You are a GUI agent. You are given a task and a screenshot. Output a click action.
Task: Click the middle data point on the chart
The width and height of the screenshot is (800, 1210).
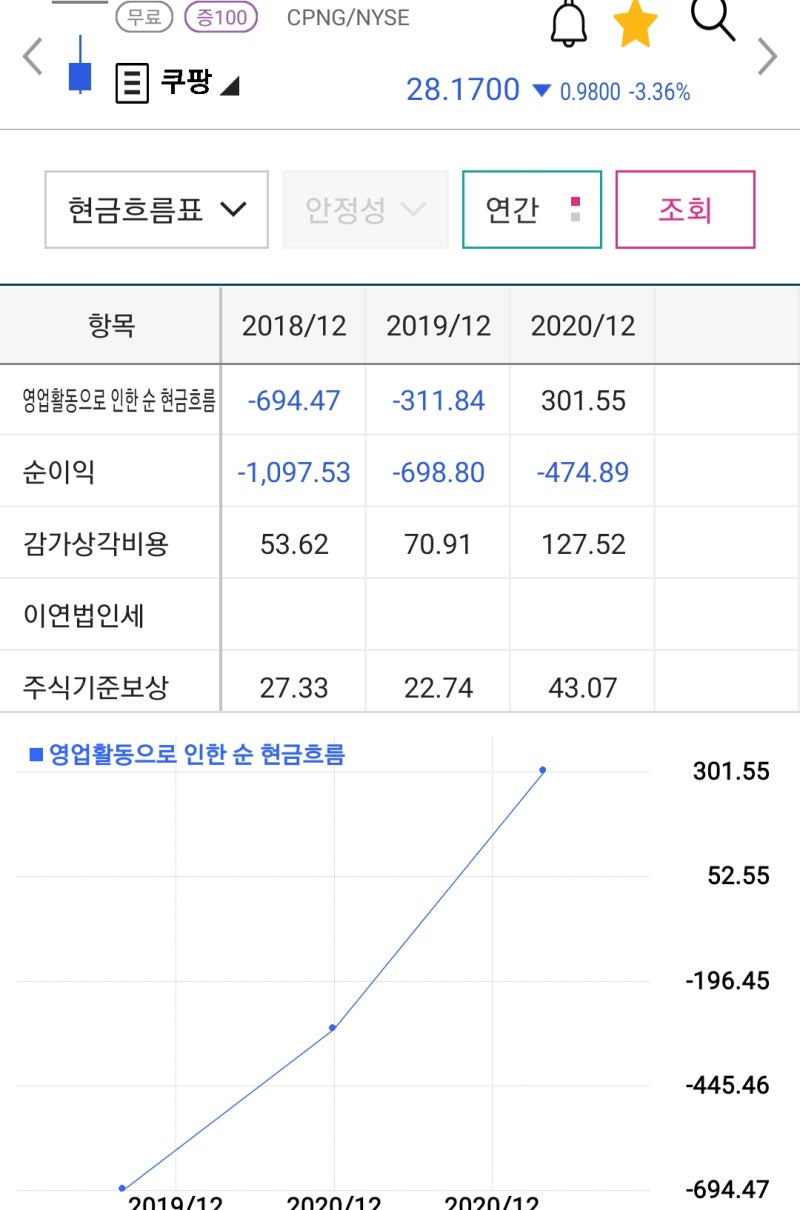coord(332,1027)
